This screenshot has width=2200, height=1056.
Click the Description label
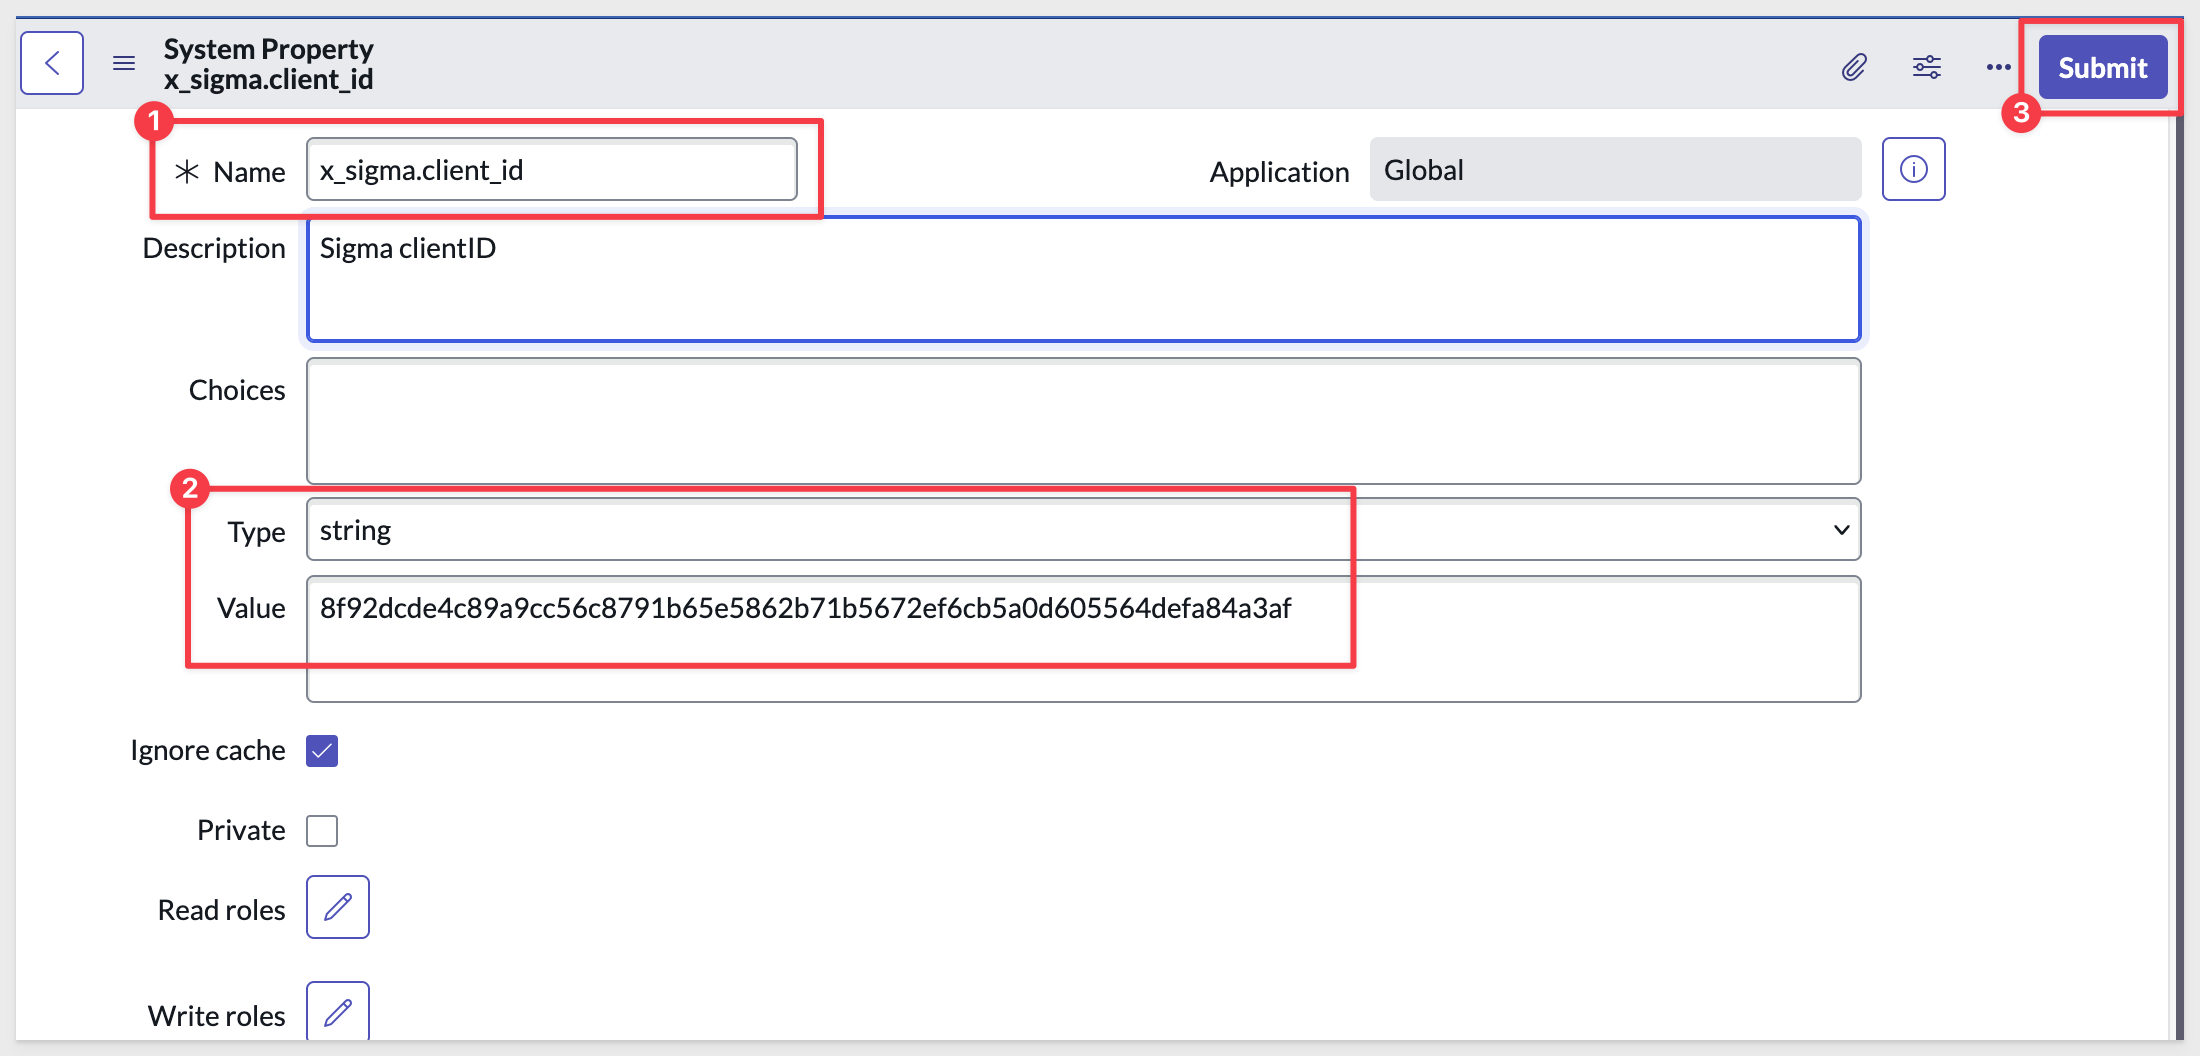(x=214, y=248)
